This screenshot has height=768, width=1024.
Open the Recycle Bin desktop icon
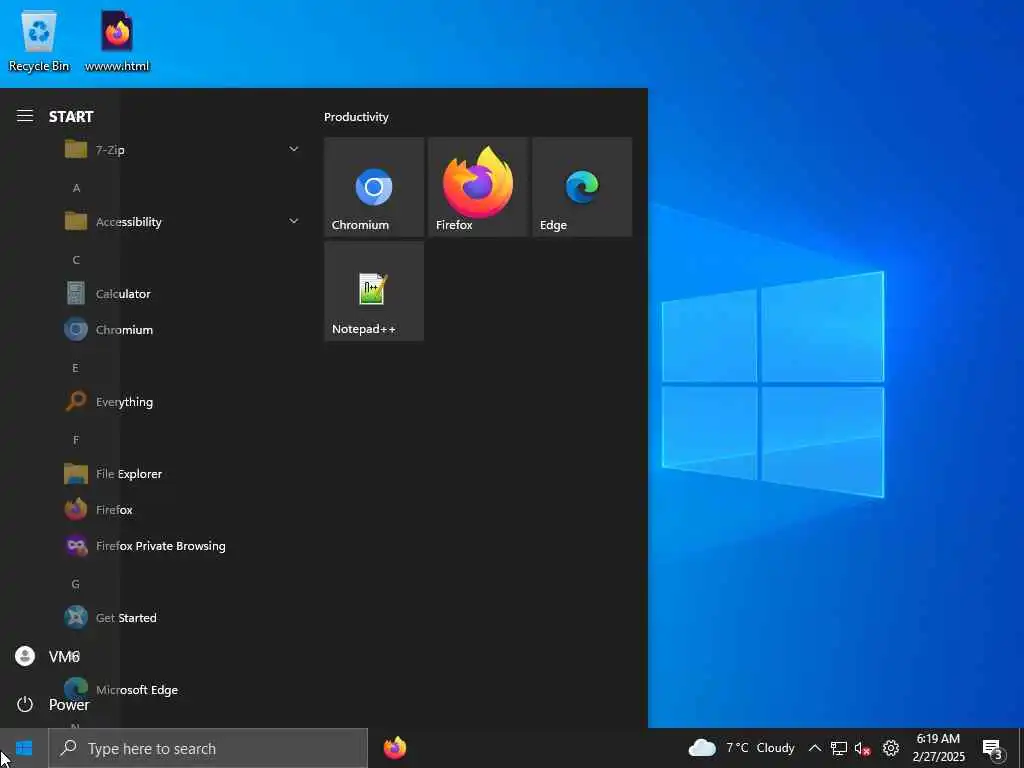point(39,40)
